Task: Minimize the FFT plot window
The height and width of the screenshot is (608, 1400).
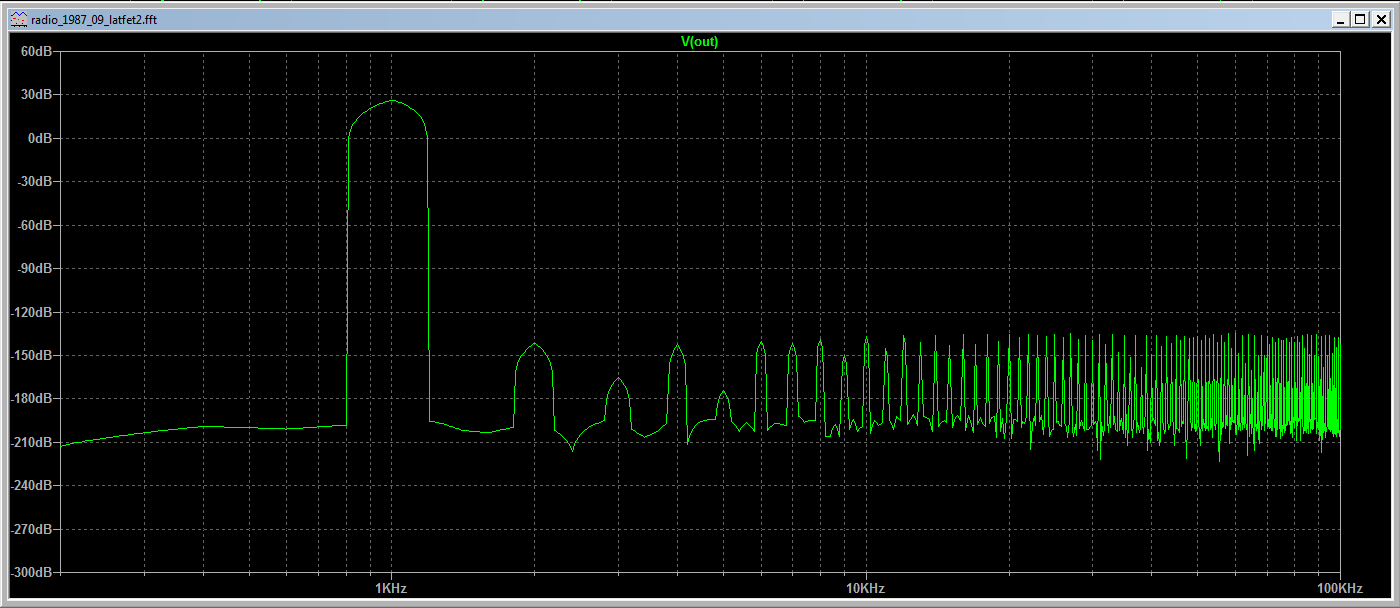Action: pos(1341,19)
